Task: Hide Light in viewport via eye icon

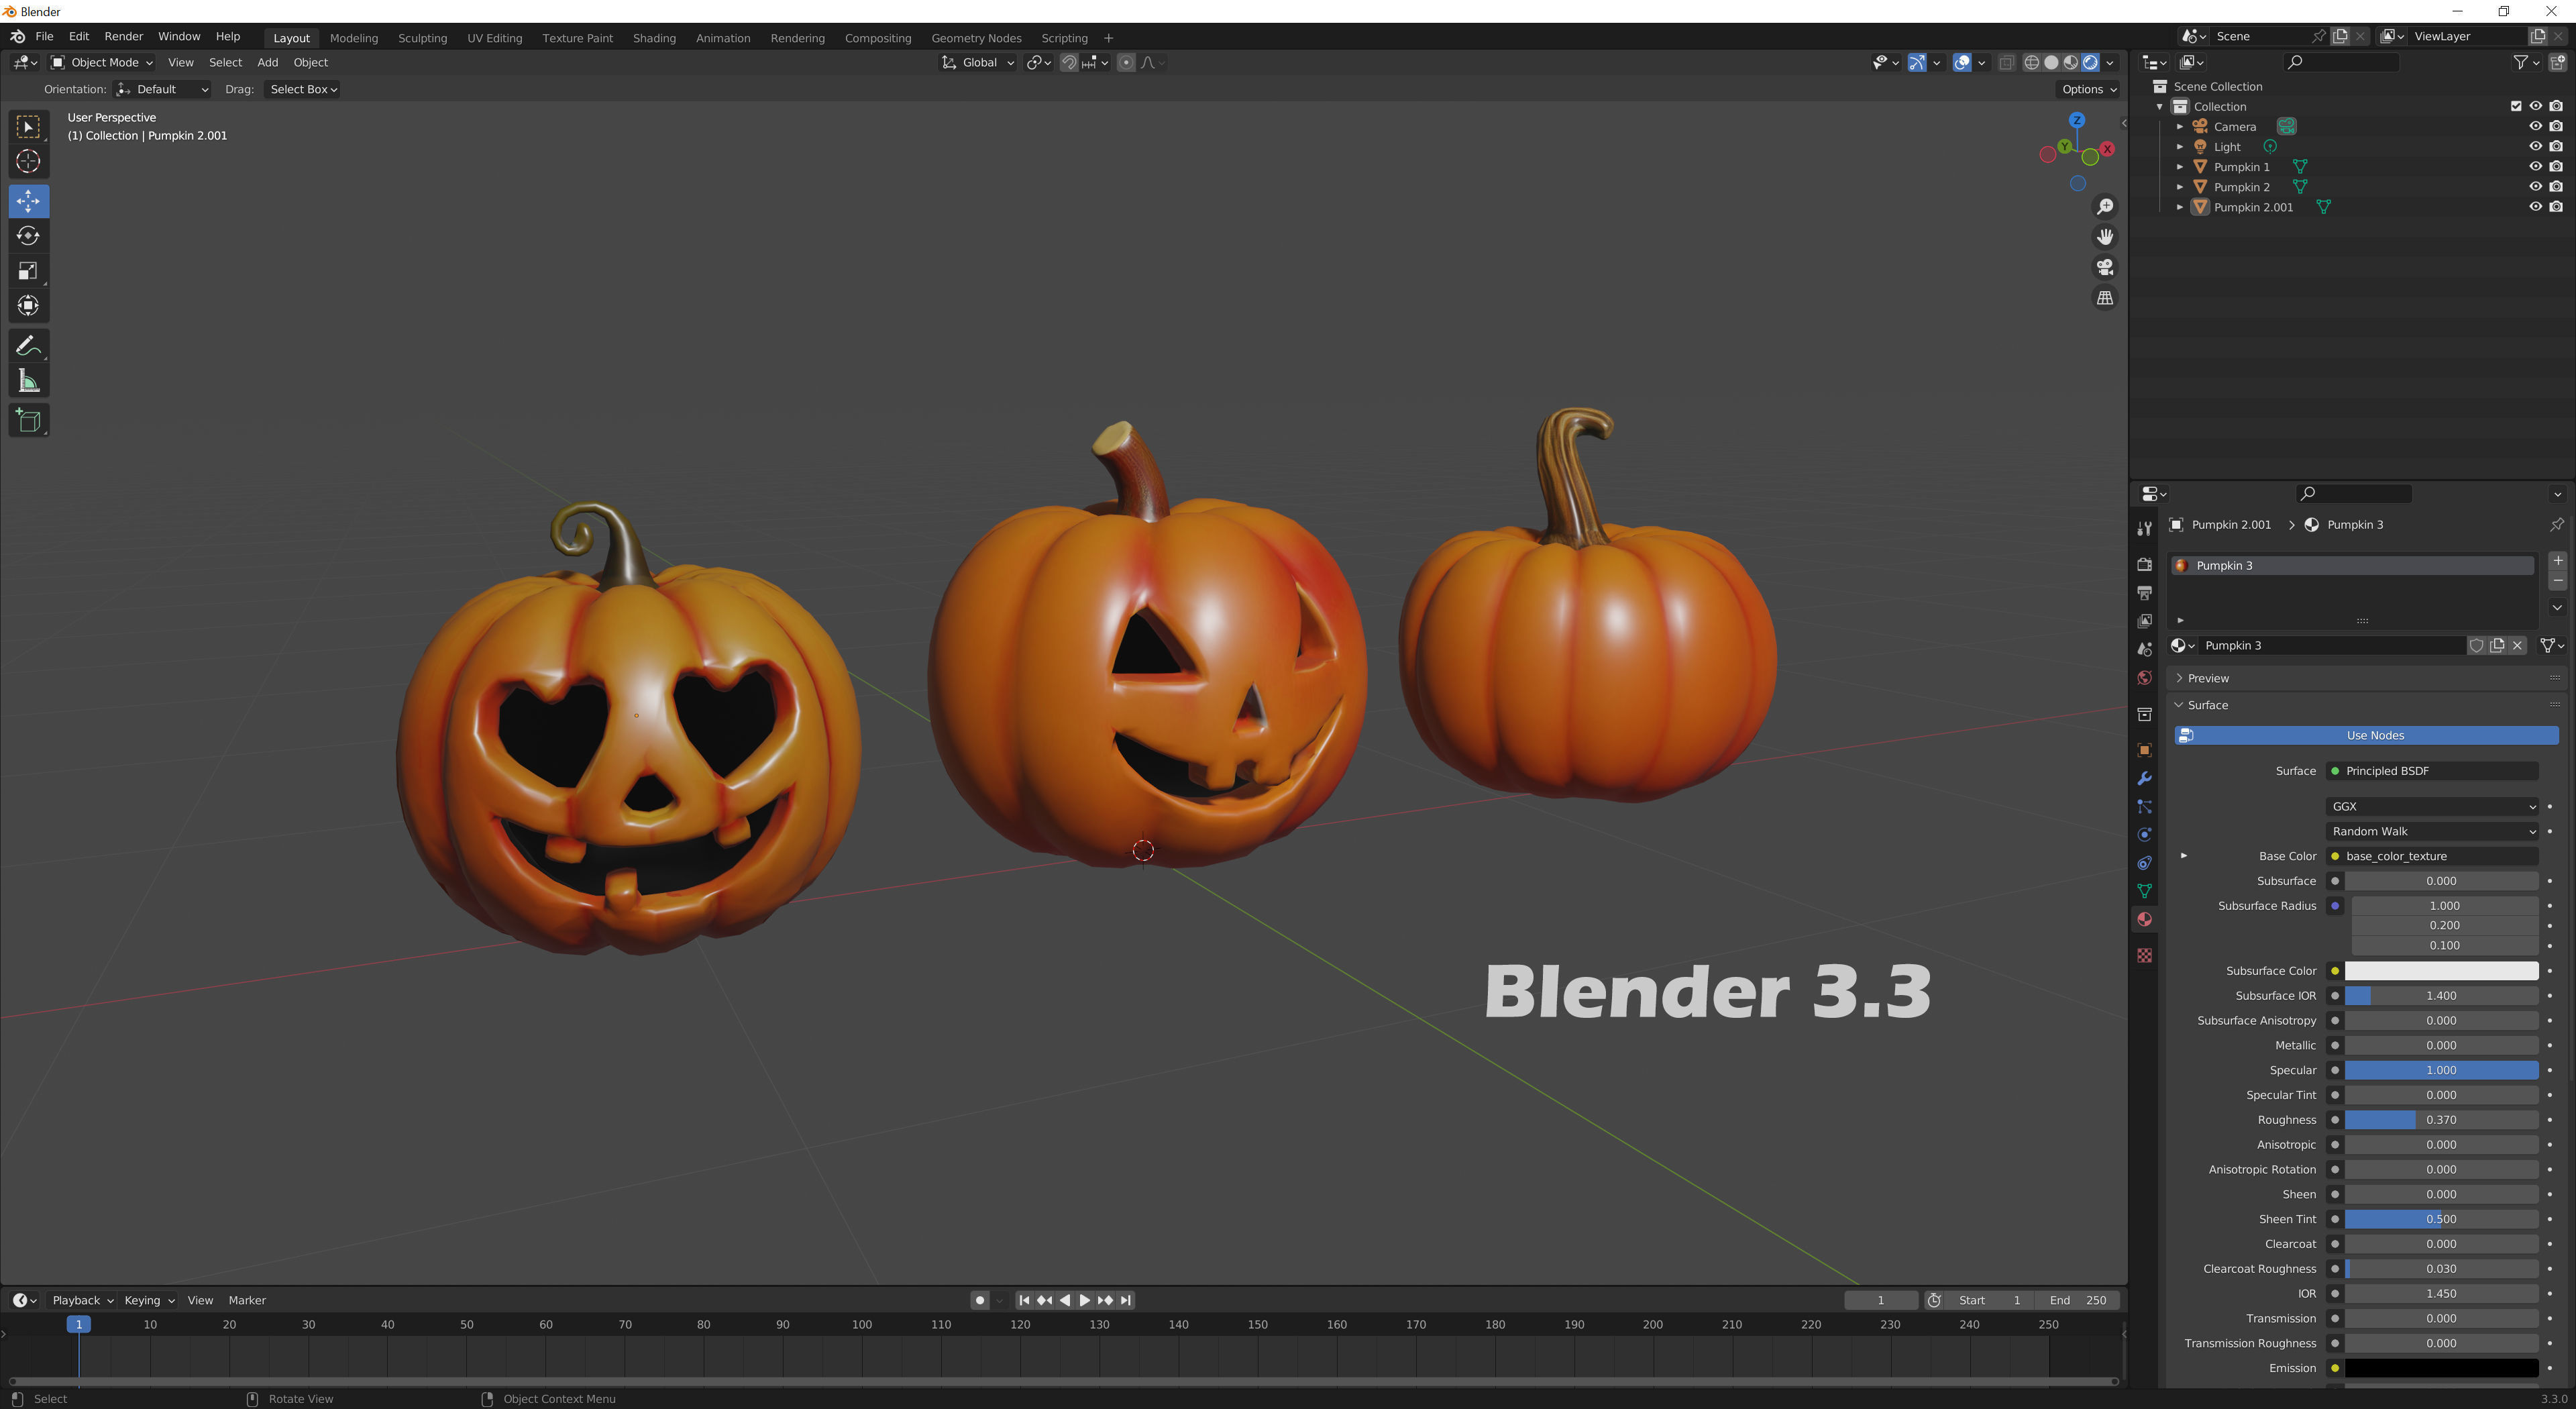Action: [2535, 146]
